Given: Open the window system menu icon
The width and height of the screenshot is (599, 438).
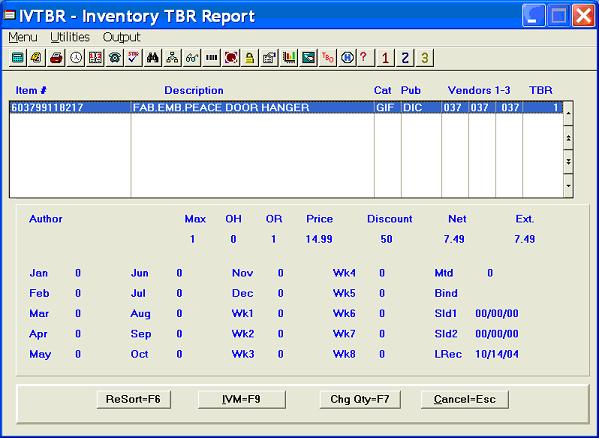Looking at the screenshot, I should (x=9, y=15).
